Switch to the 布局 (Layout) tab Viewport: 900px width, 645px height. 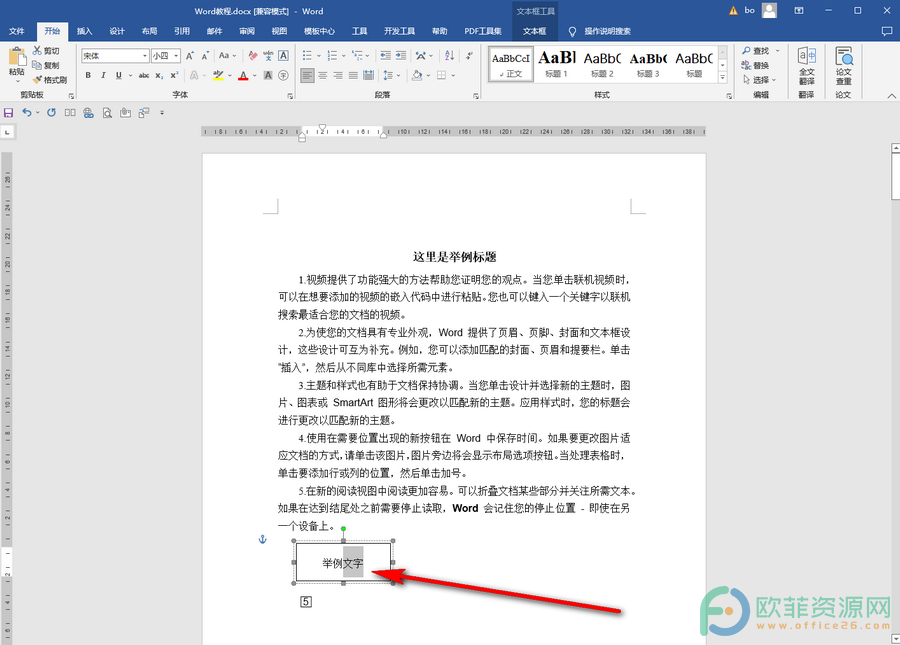pyautogui.click(x=149, y=31)
